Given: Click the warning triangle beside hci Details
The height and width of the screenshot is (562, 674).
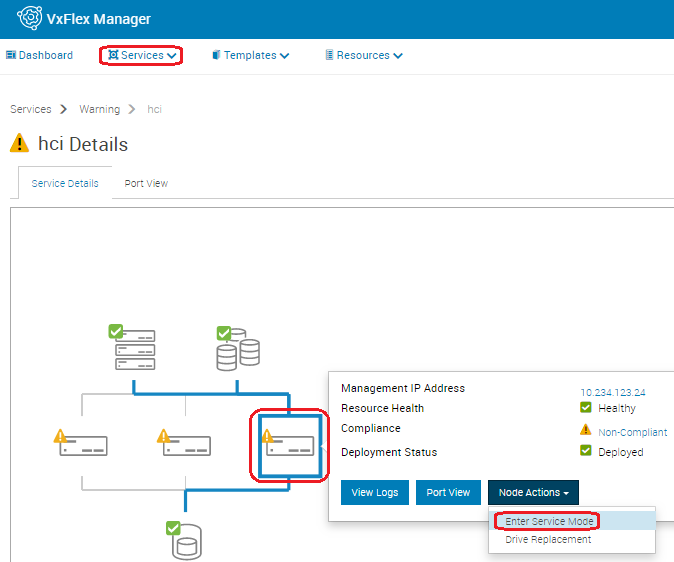Looking at the screenshot, I should (19, 143).
